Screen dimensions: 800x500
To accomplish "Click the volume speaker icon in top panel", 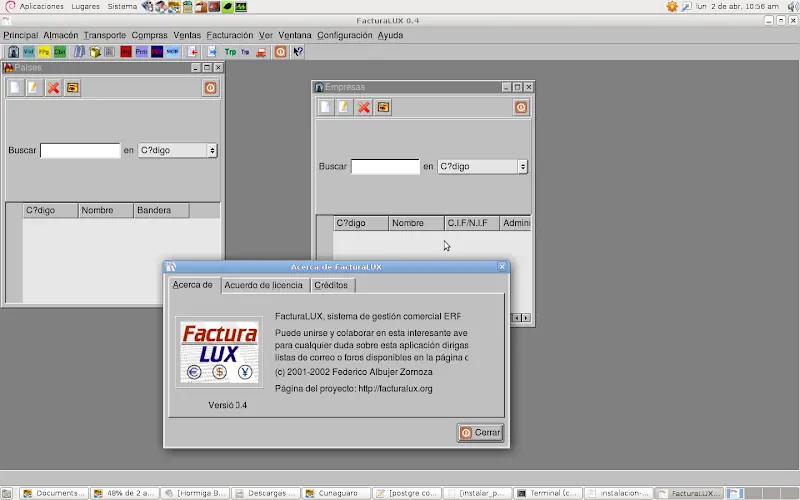I will point(792,6).
